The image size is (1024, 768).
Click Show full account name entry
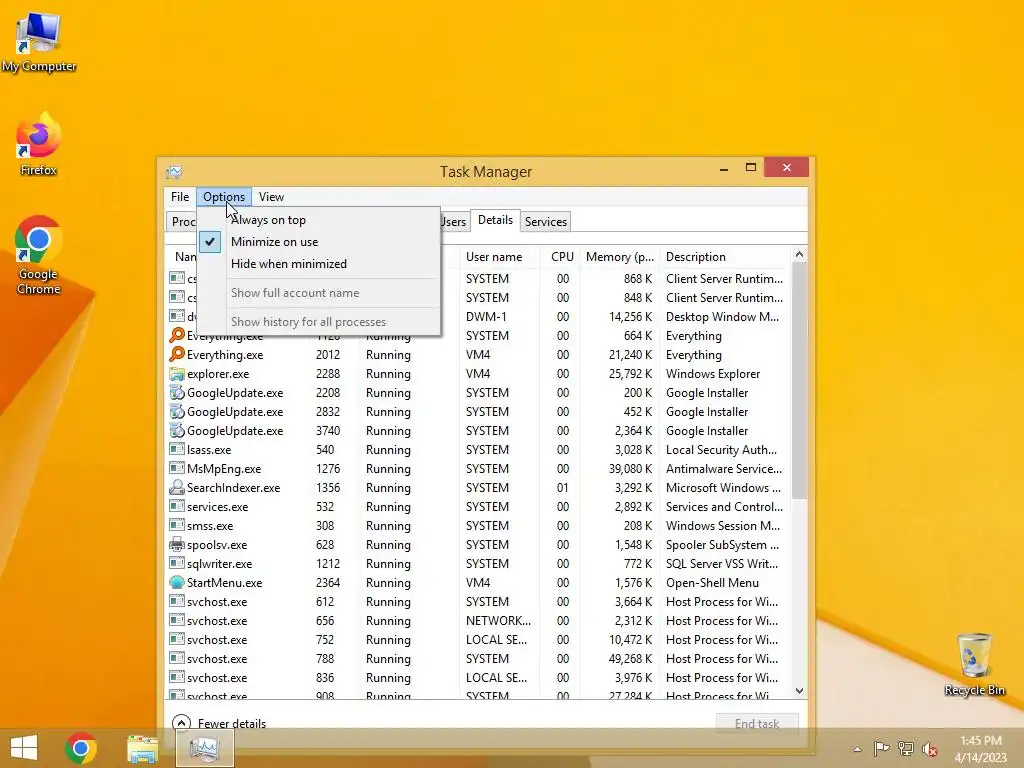point(319,293)
